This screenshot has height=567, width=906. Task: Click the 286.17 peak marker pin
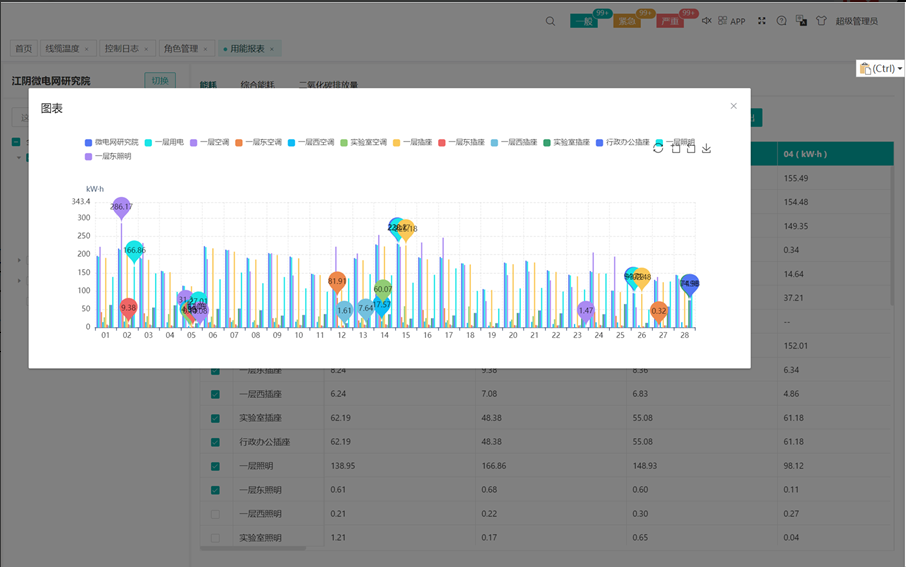(121, 207)
